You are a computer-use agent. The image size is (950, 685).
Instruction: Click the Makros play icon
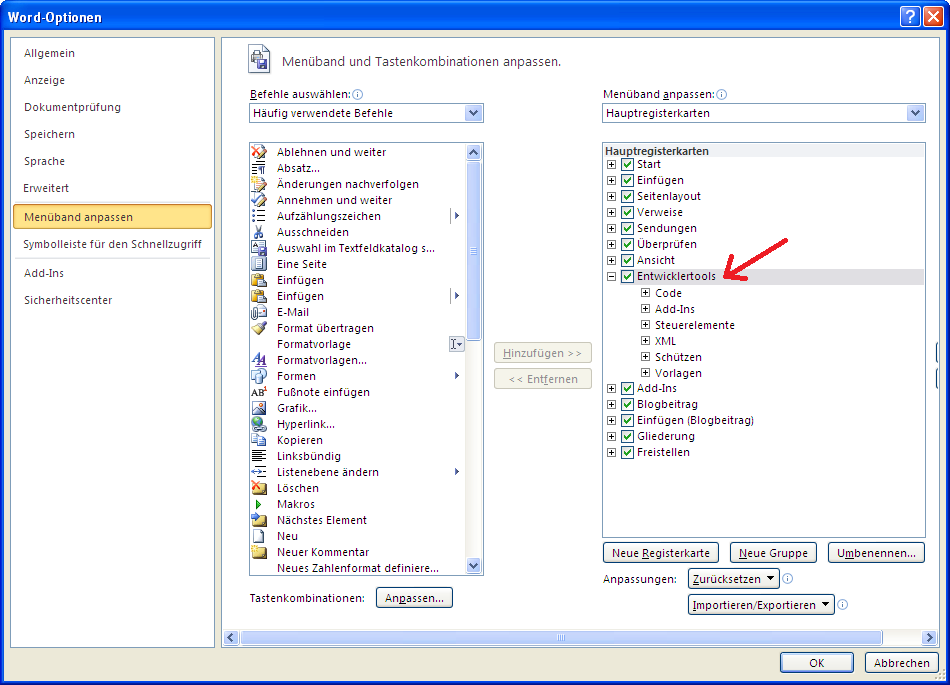(x=259, y=504)
